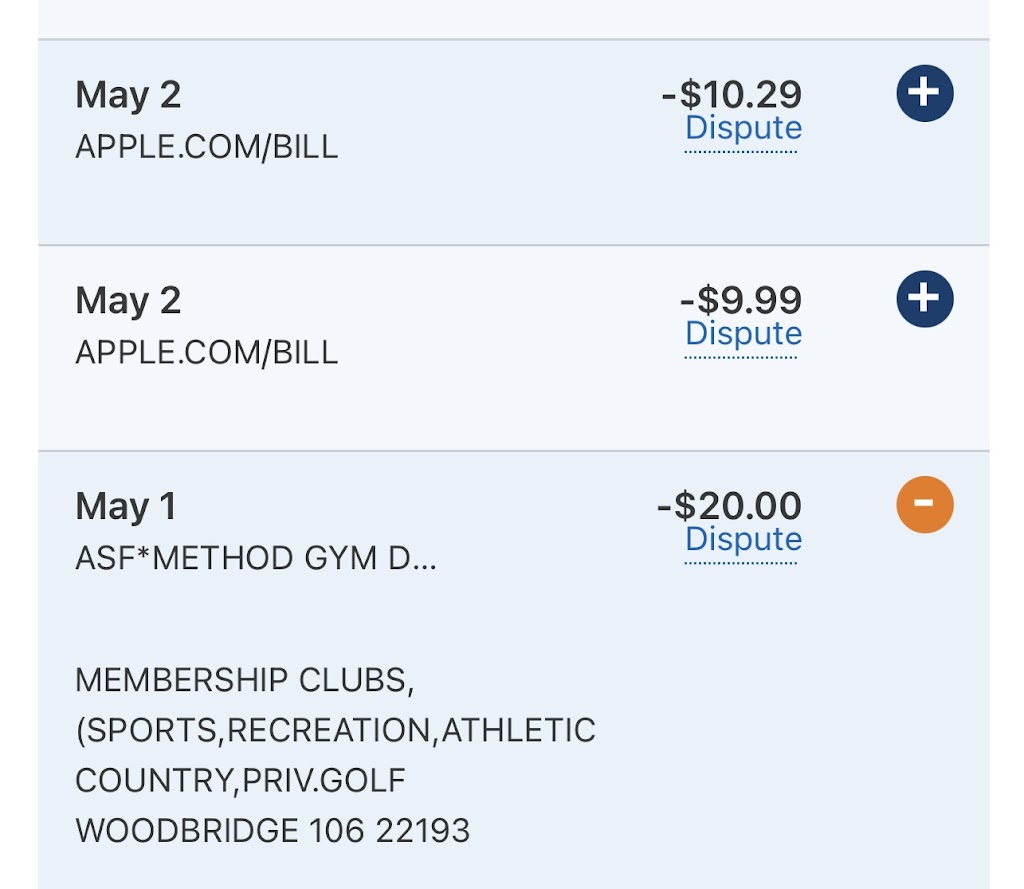The height and width of the screenshot is (889, 1024).
Task: Collapse the ASF*METHOD GYM transaction details
Action: tap(925, 505)
